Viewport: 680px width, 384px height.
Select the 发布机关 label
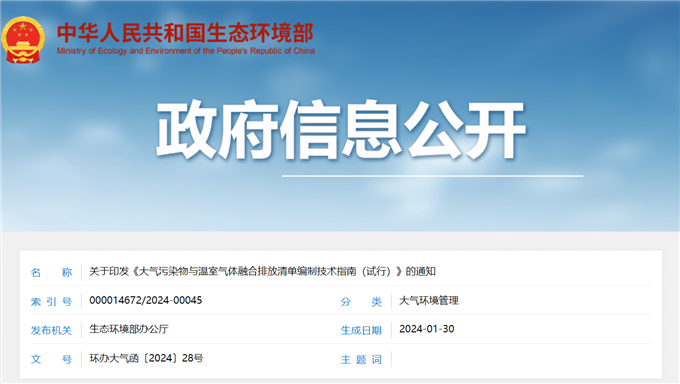[x=51, y=330]
